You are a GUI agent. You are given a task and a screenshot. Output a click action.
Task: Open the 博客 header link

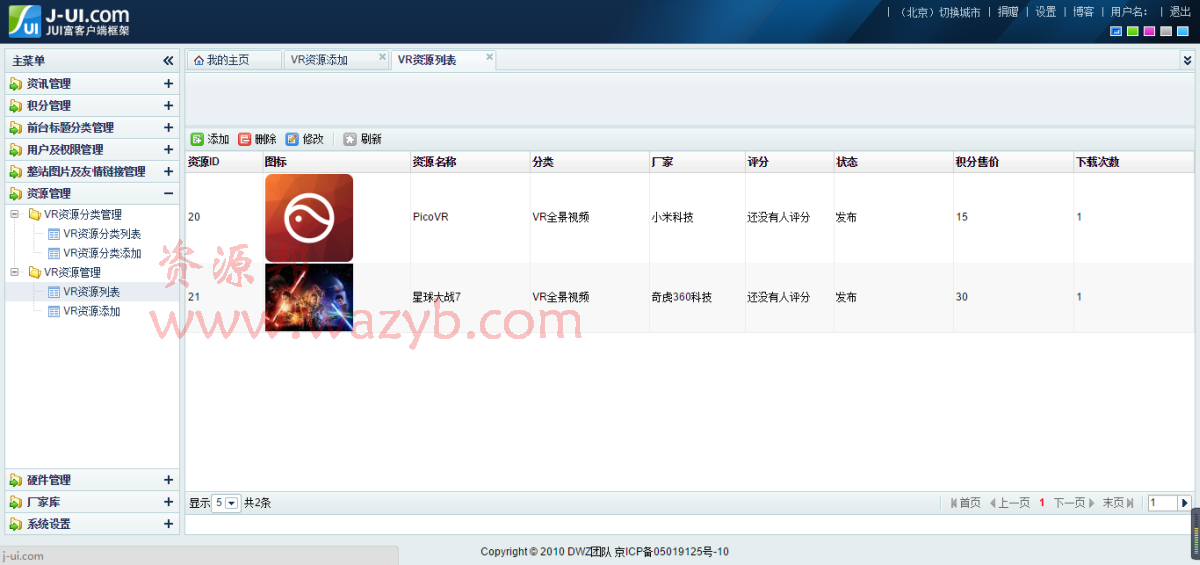(x=1083, y=12)
